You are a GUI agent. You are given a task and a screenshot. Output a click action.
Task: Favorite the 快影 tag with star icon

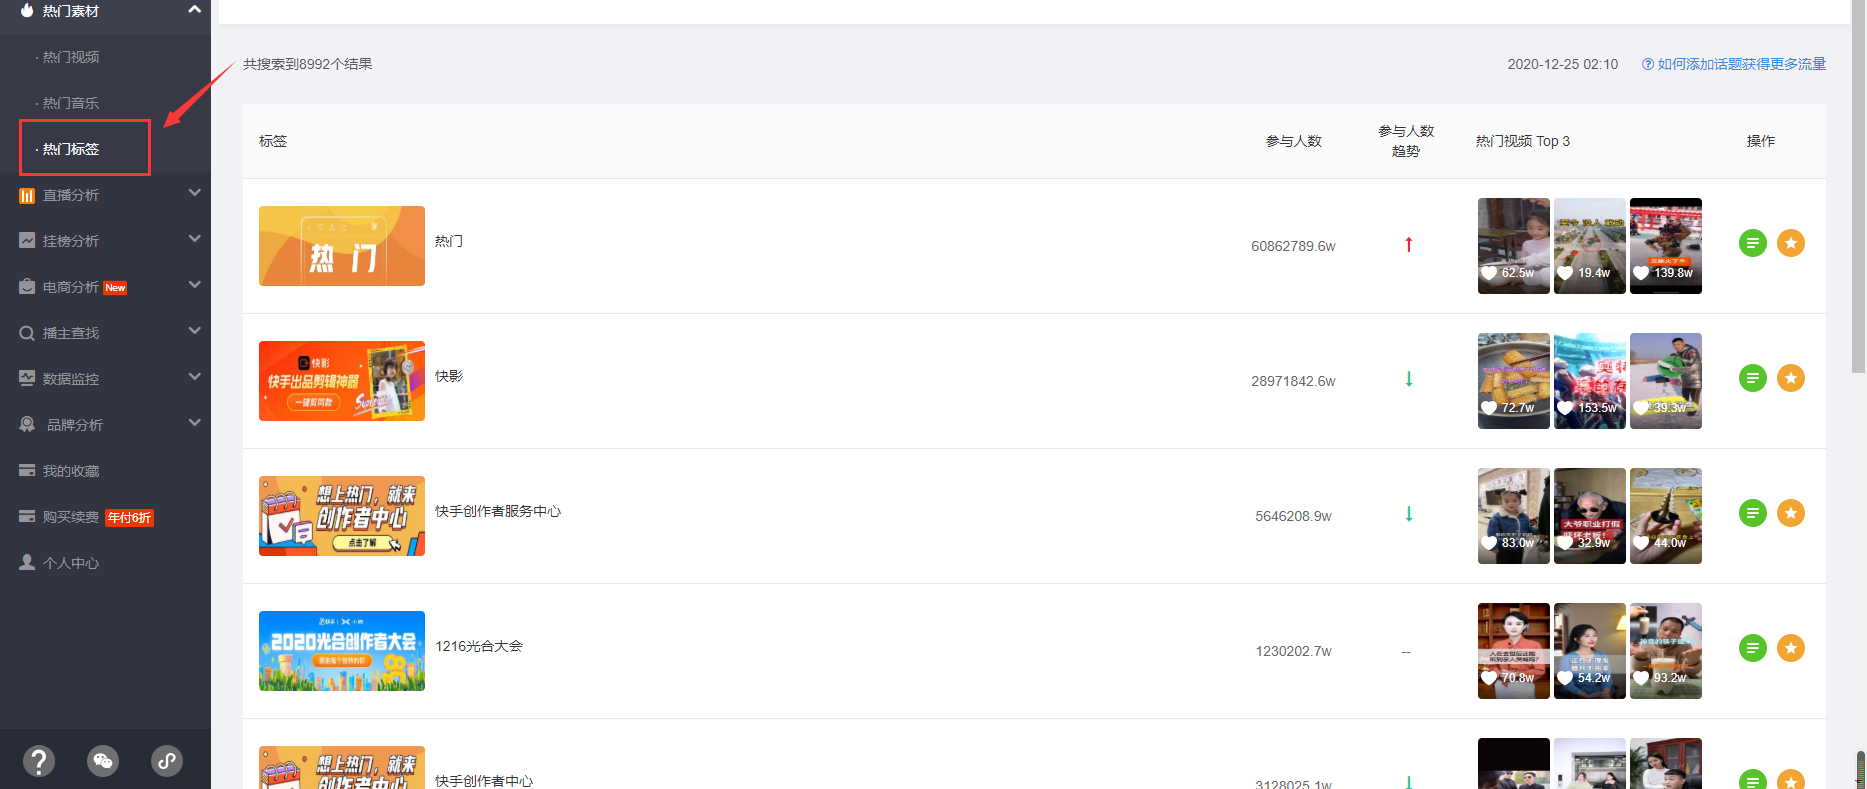click(1790, 378)
